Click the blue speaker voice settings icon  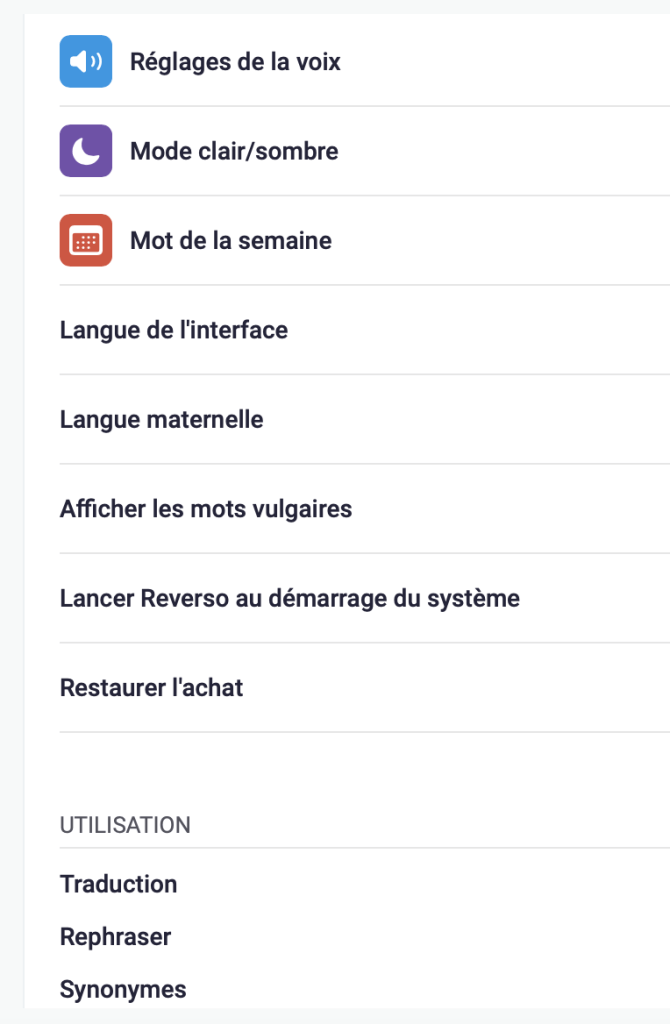(x=86, y=62)
